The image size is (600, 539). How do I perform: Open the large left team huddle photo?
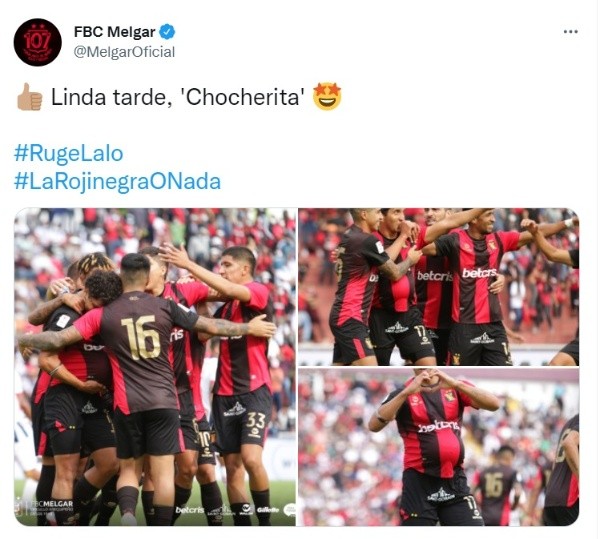(x=155, y=367)
